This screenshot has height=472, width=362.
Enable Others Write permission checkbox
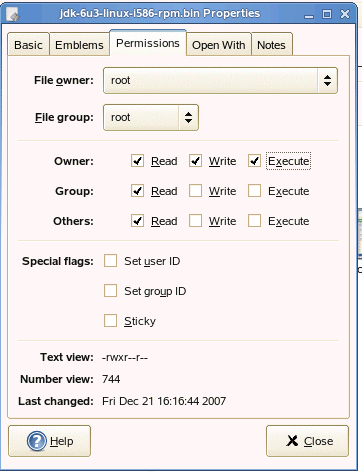(x=195, y=221)
